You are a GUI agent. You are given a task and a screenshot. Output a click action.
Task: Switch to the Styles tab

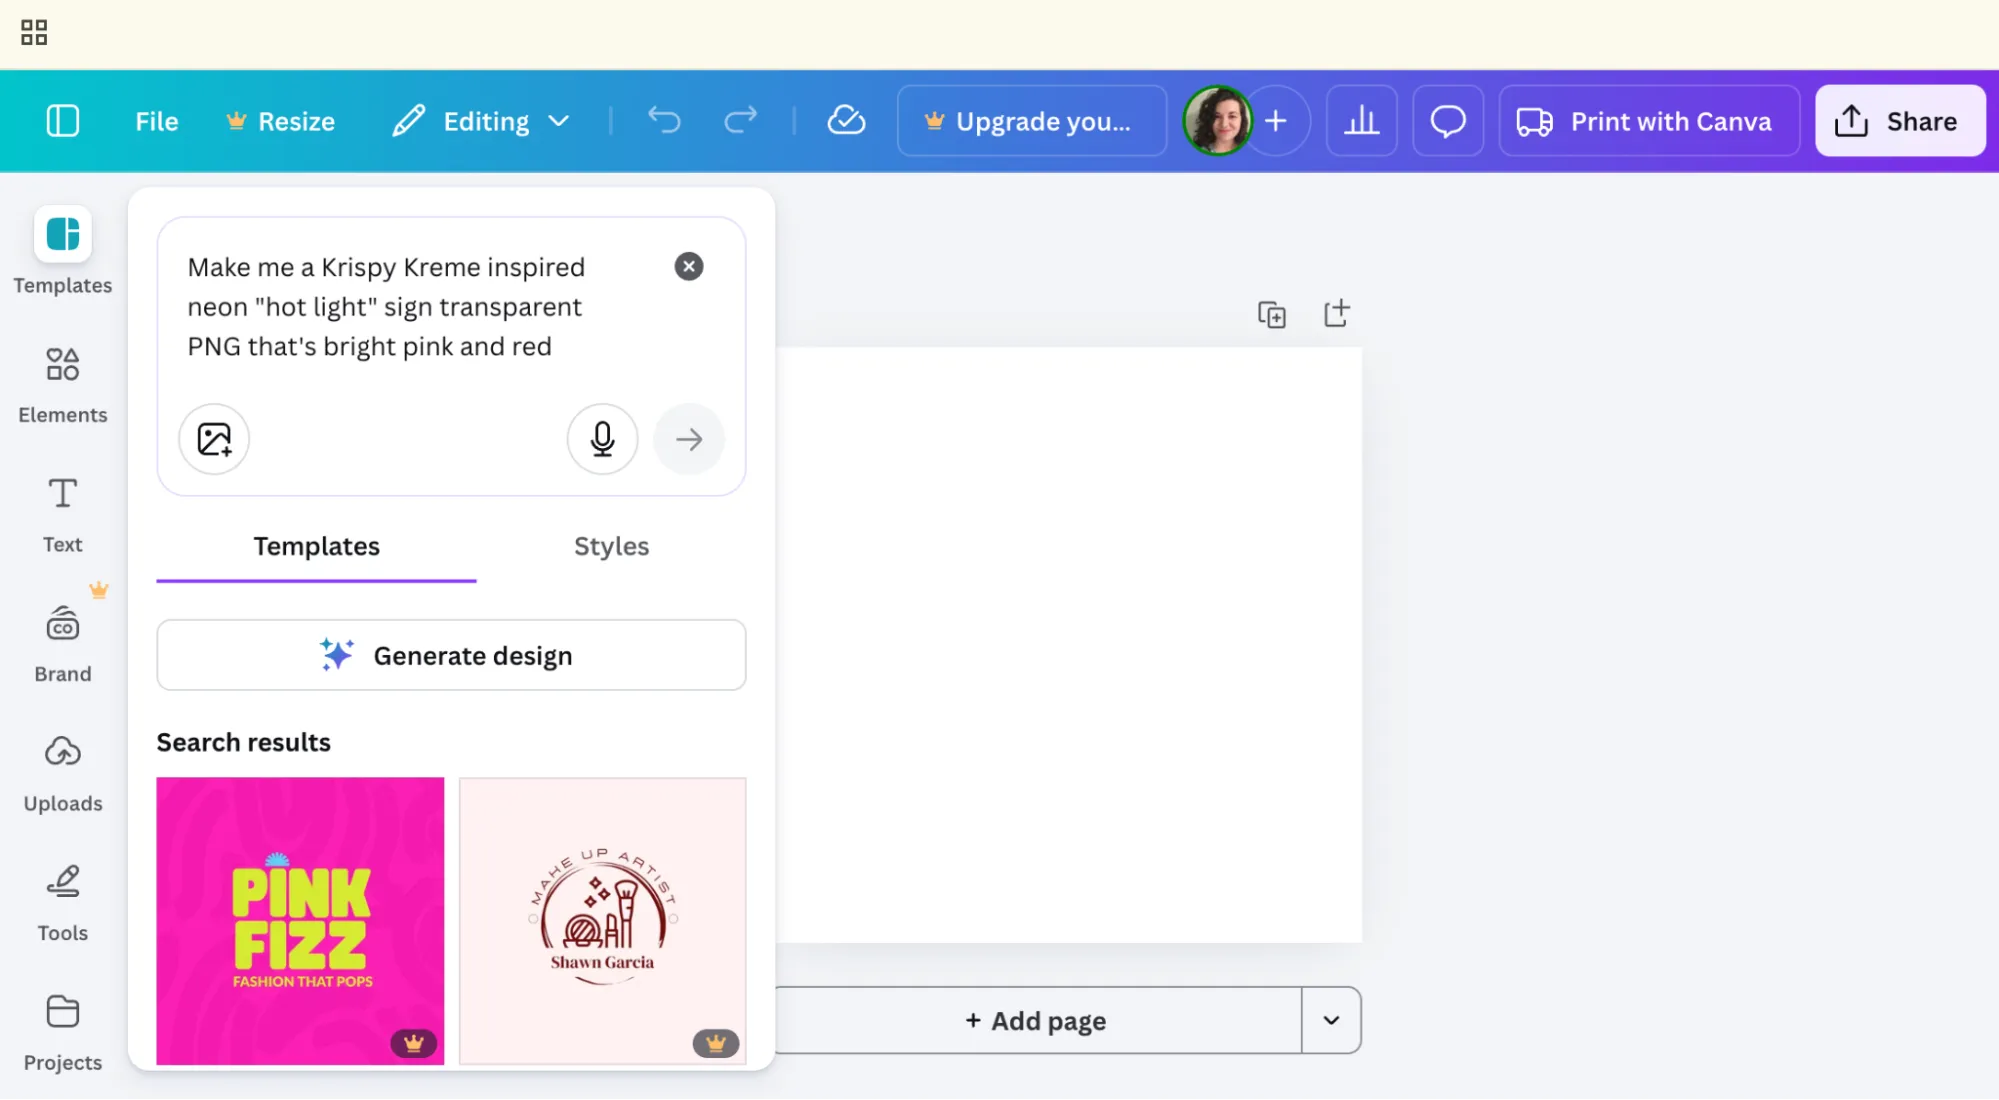(x=611, y=546)
